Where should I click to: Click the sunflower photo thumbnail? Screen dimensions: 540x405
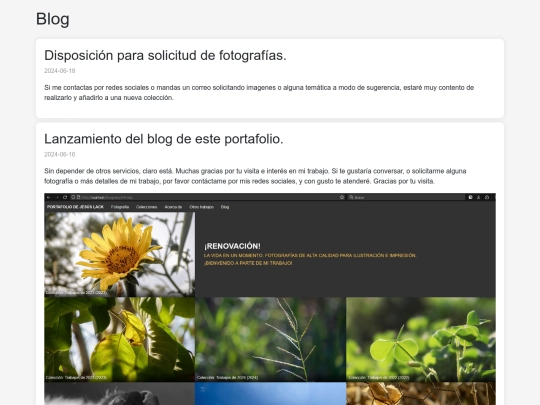pyautogui.click(x=120, y=254)
